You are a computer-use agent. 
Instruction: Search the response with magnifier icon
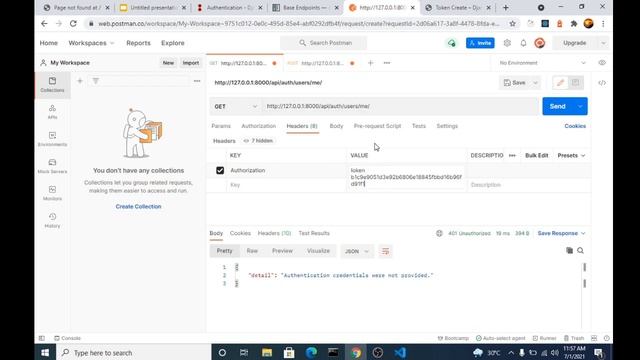tap(580, 250)
